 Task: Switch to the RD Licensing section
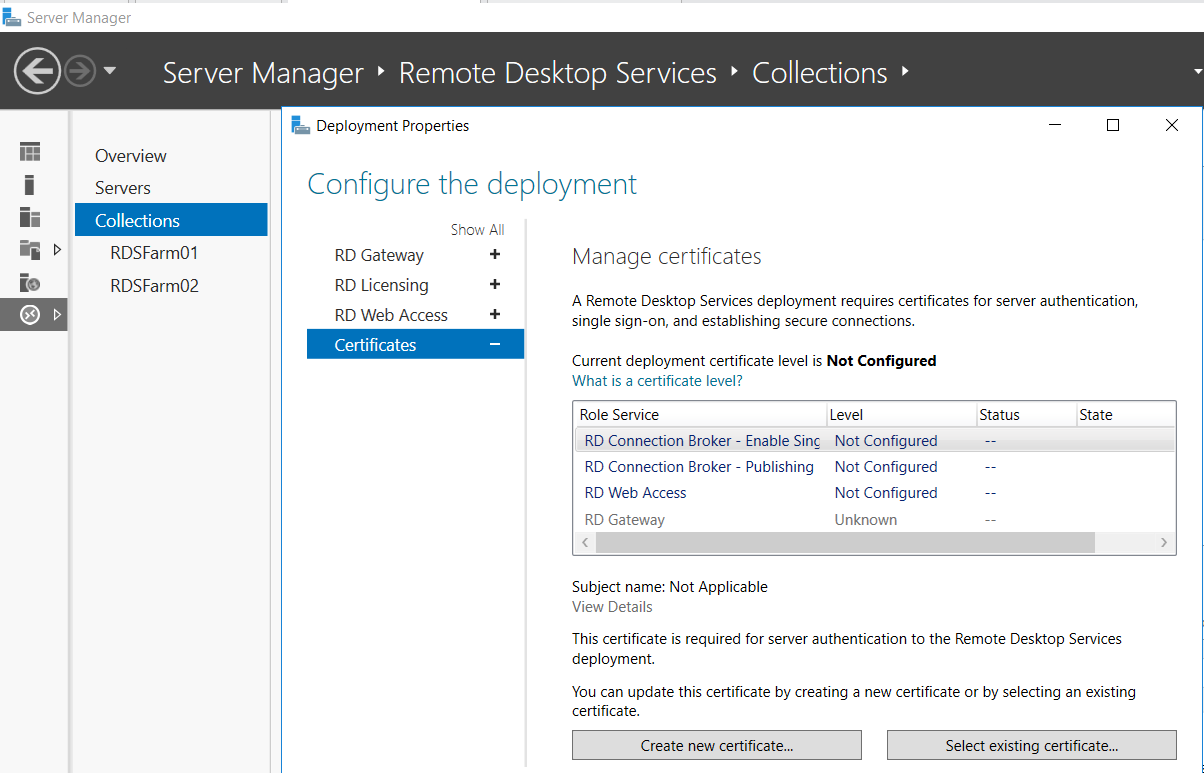click(x=381, y=285)
